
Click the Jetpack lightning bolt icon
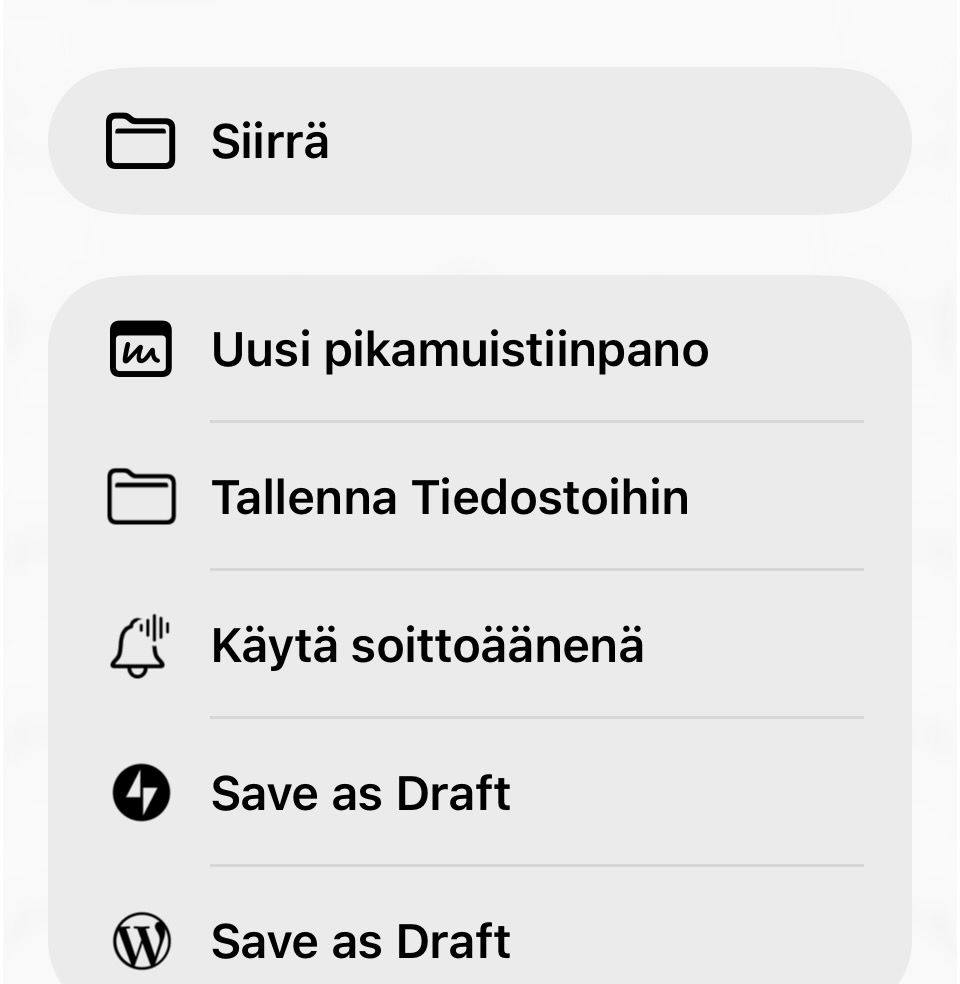click(140, 793)
